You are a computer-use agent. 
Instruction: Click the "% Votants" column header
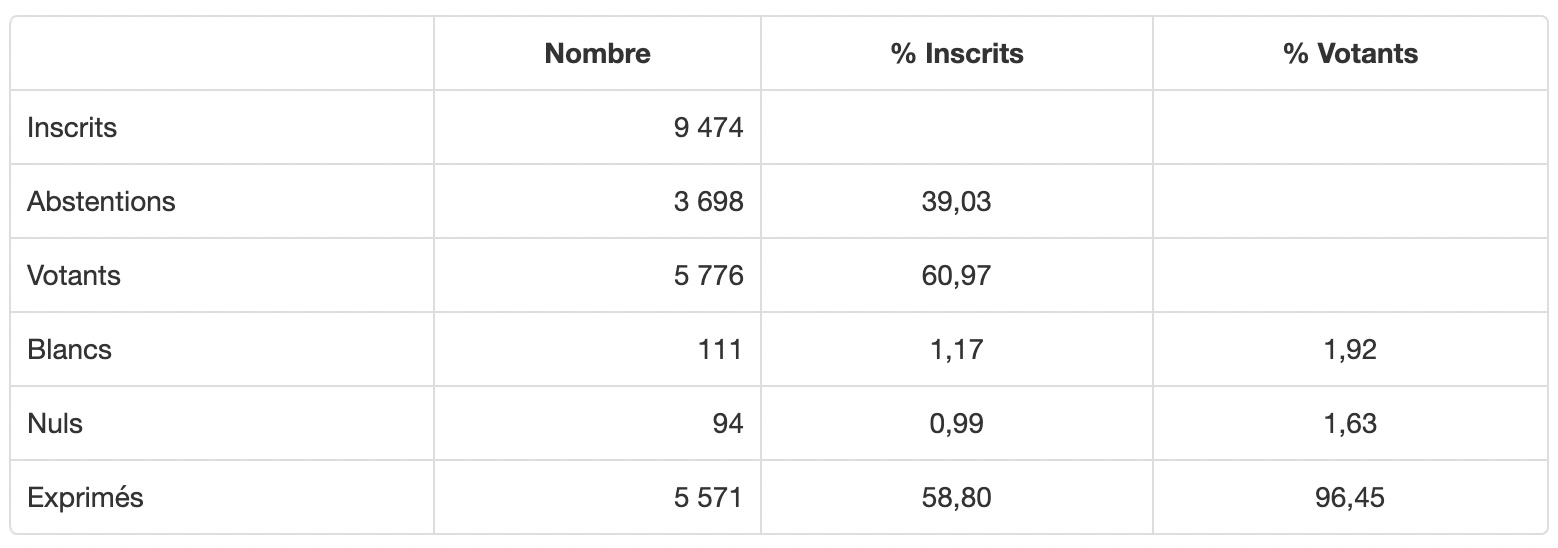[x=1350, y=53]
